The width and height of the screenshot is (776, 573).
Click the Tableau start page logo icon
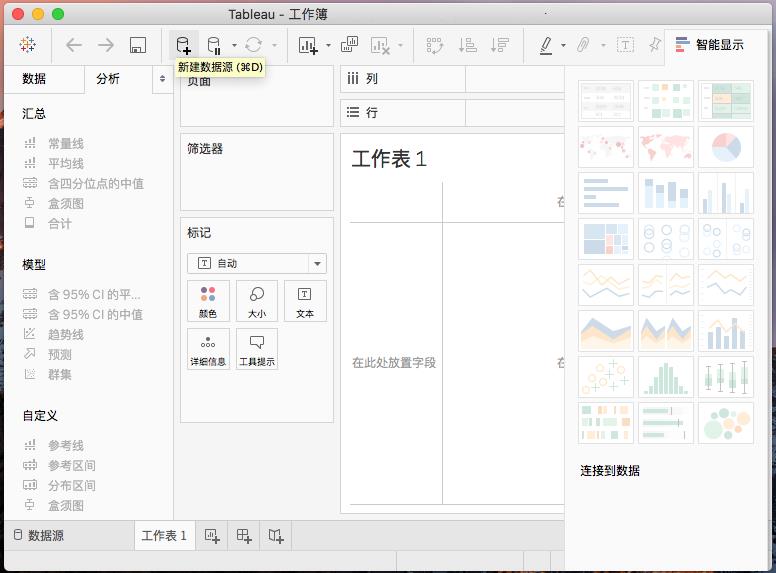[x=28, y=45]
